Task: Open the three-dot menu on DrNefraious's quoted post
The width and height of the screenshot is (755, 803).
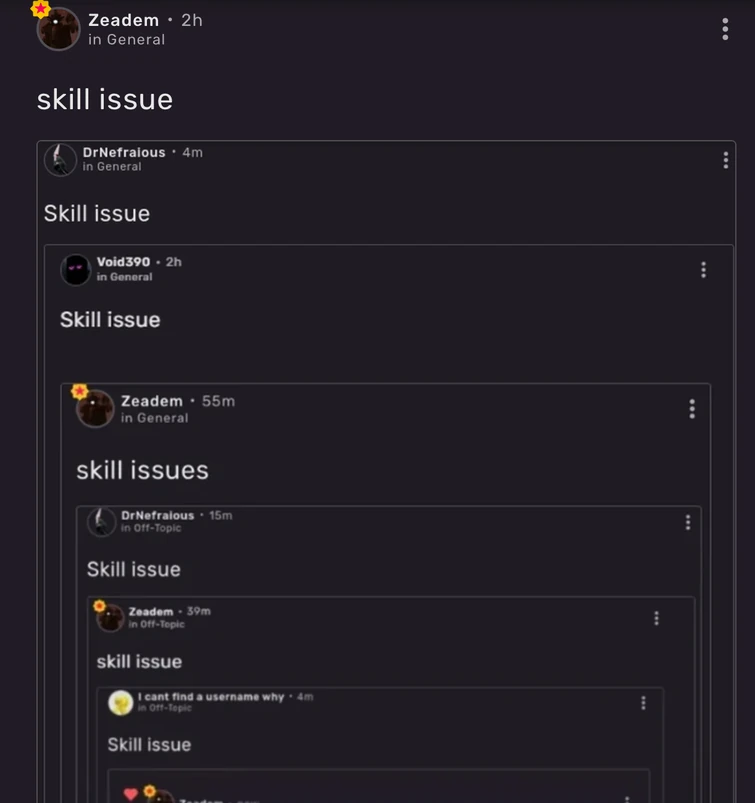Action: 723,162
